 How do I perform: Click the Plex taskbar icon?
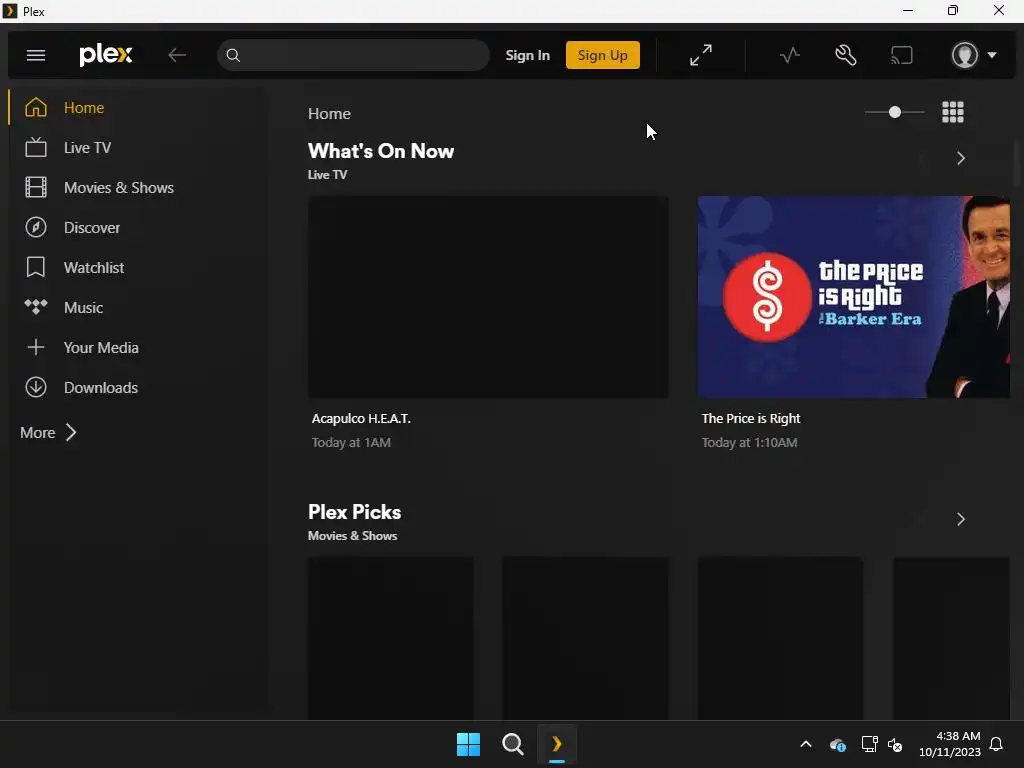[557, 744]
